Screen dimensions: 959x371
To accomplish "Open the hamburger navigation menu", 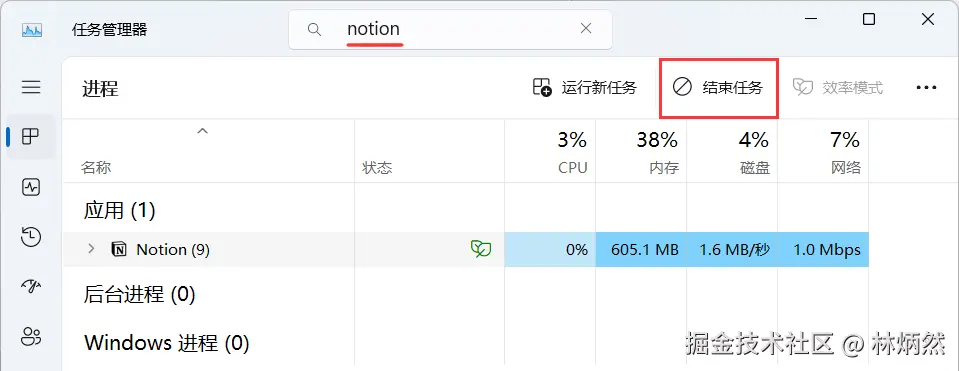I will [31, 87].
